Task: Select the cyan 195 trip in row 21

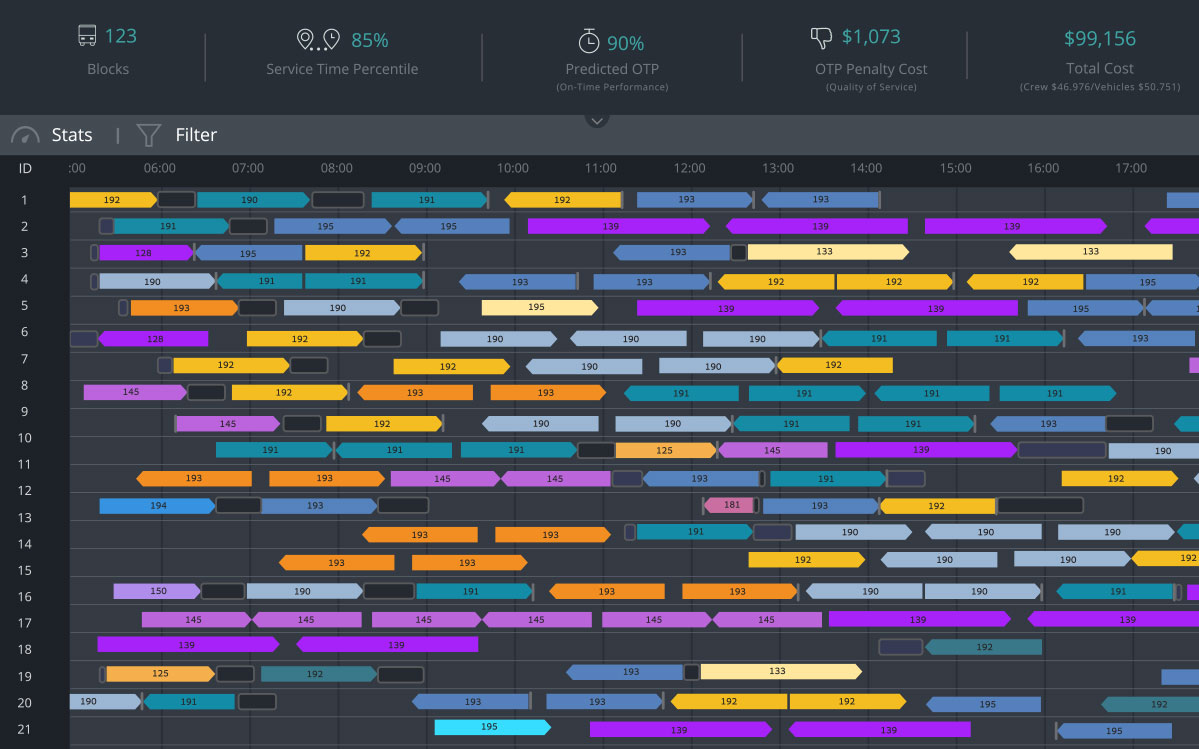Action: pos(492,727)
